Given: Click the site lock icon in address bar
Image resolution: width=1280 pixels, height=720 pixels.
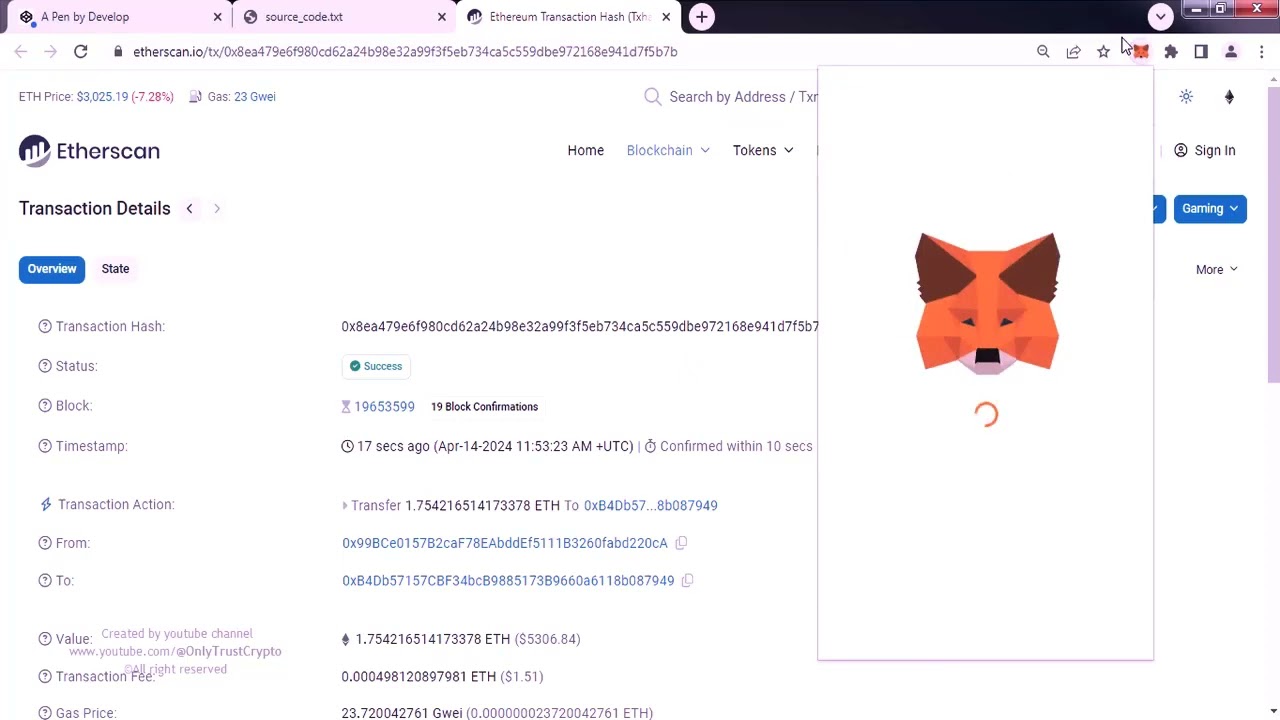Looking at the screenshot, I should point(118,51).
